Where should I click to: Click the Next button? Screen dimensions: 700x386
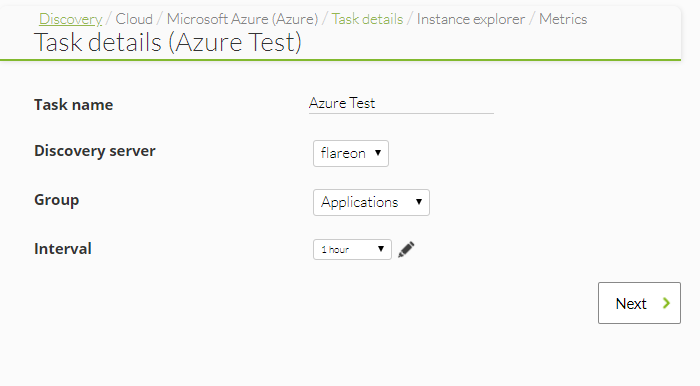click(639, 303)
